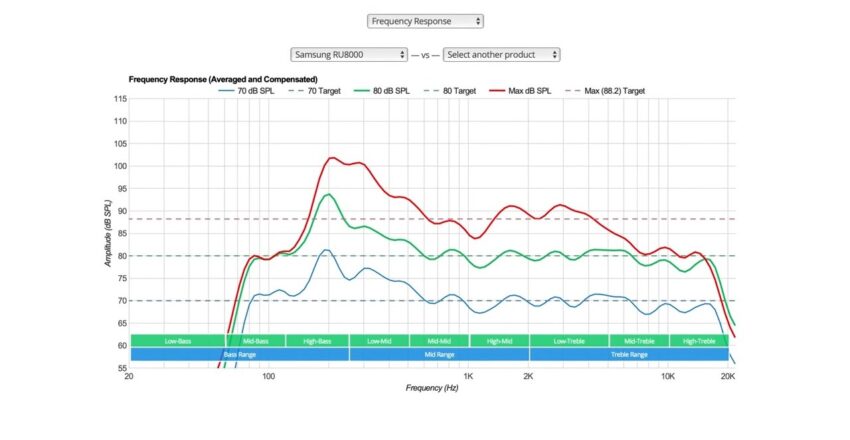Click the High-Bass range band
This screenshot has height=440, width=850.
(318, 341)
